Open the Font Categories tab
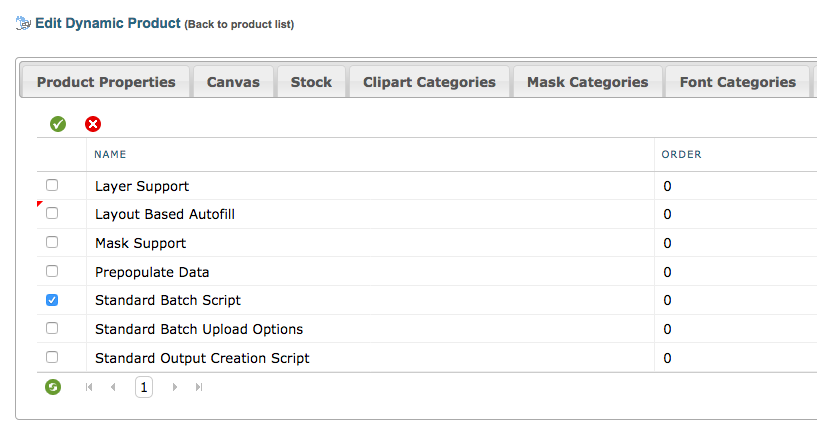 [738, 82]
